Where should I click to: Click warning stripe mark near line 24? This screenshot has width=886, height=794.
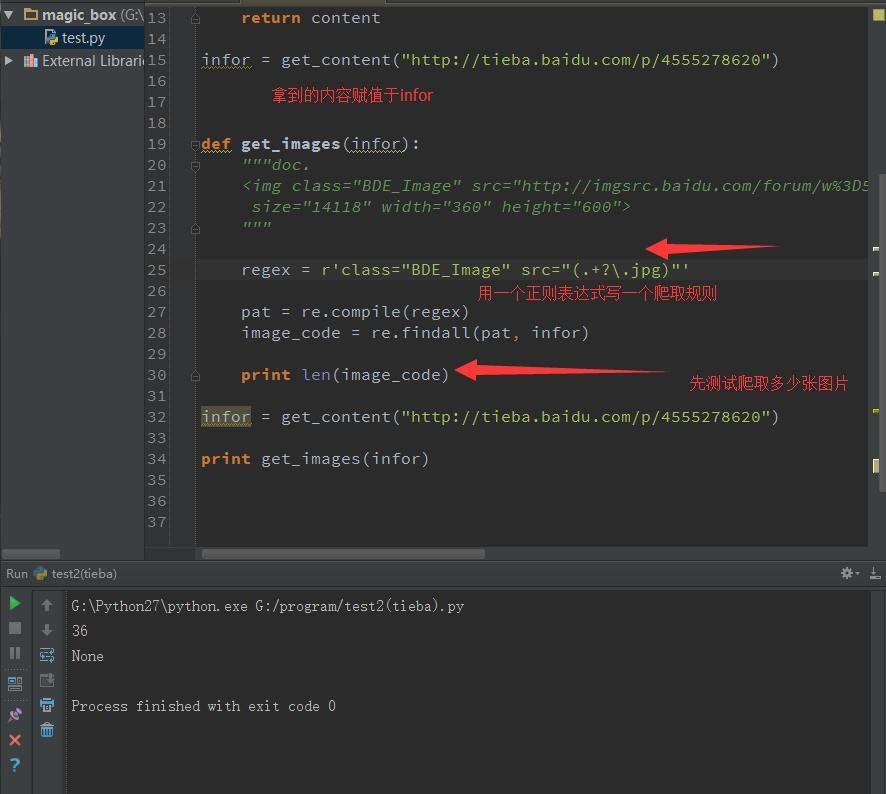(x=876, y=249)
